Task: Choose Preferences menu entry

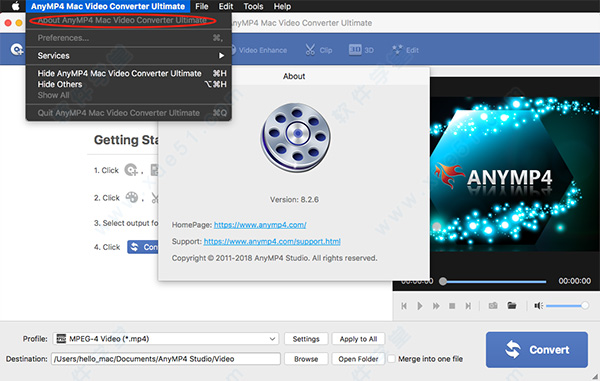Action: (129, 38)
